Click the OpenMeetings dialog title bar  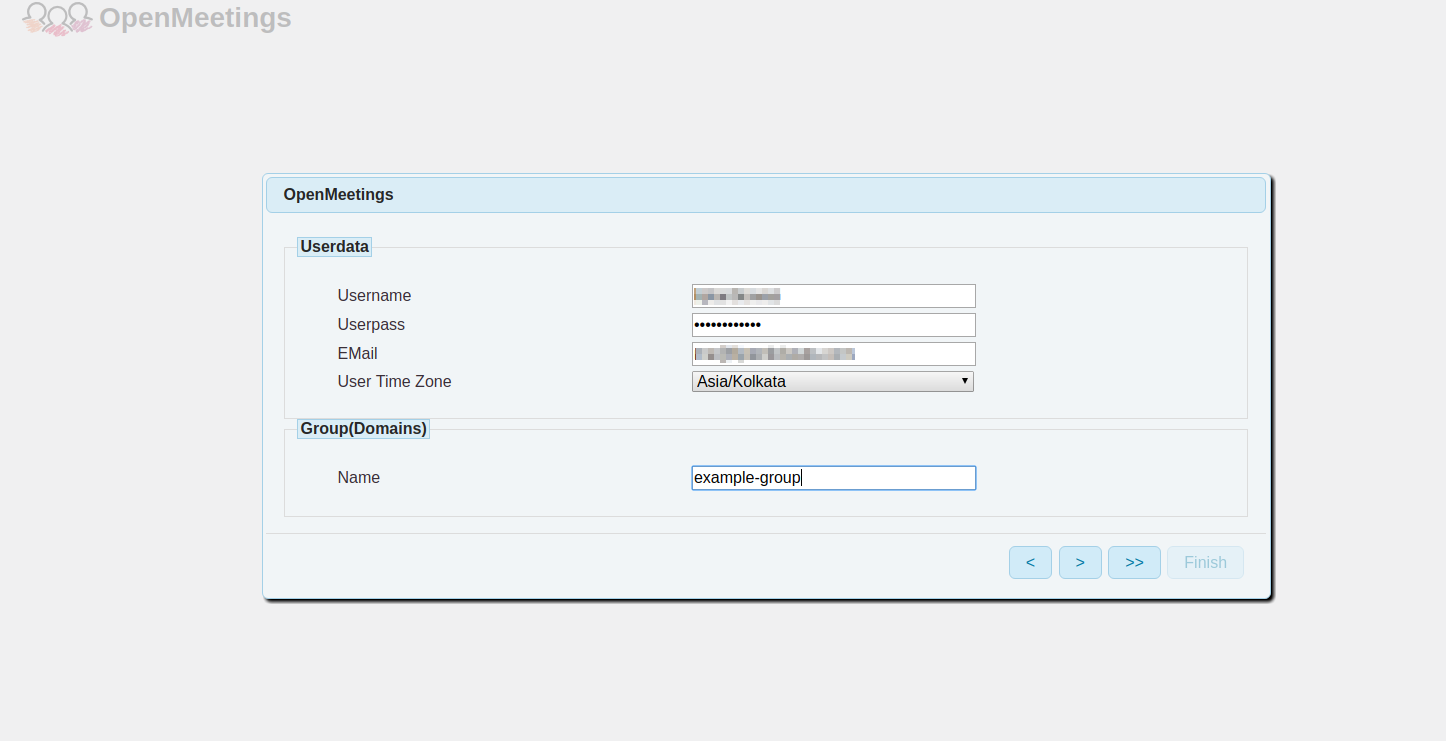click(766, 195)
